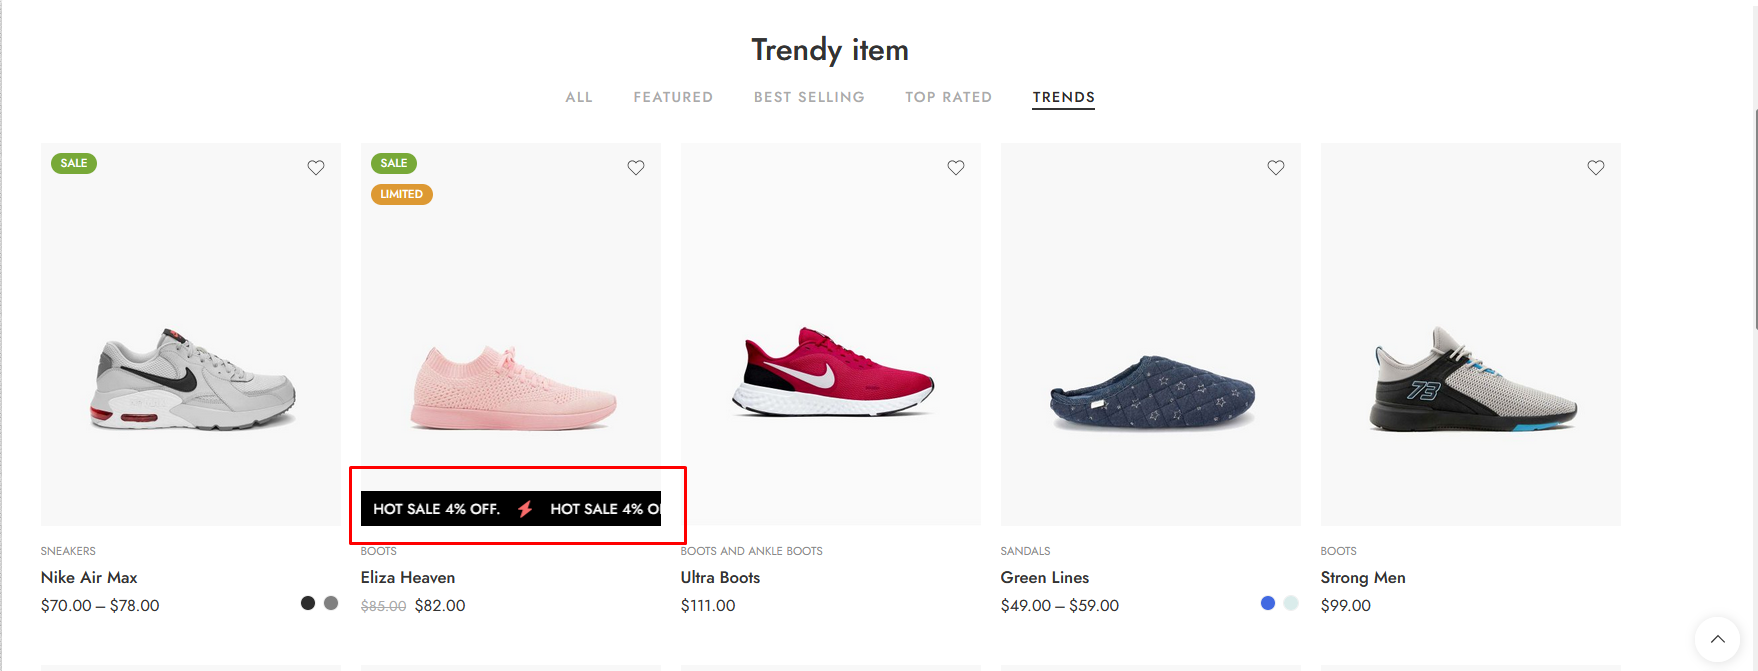Image resolution: width=1758 pixels, height=671 pixels.
Task: Select black color for Nike Air Max
Action: pyautogui.click(x=308, y=603)
